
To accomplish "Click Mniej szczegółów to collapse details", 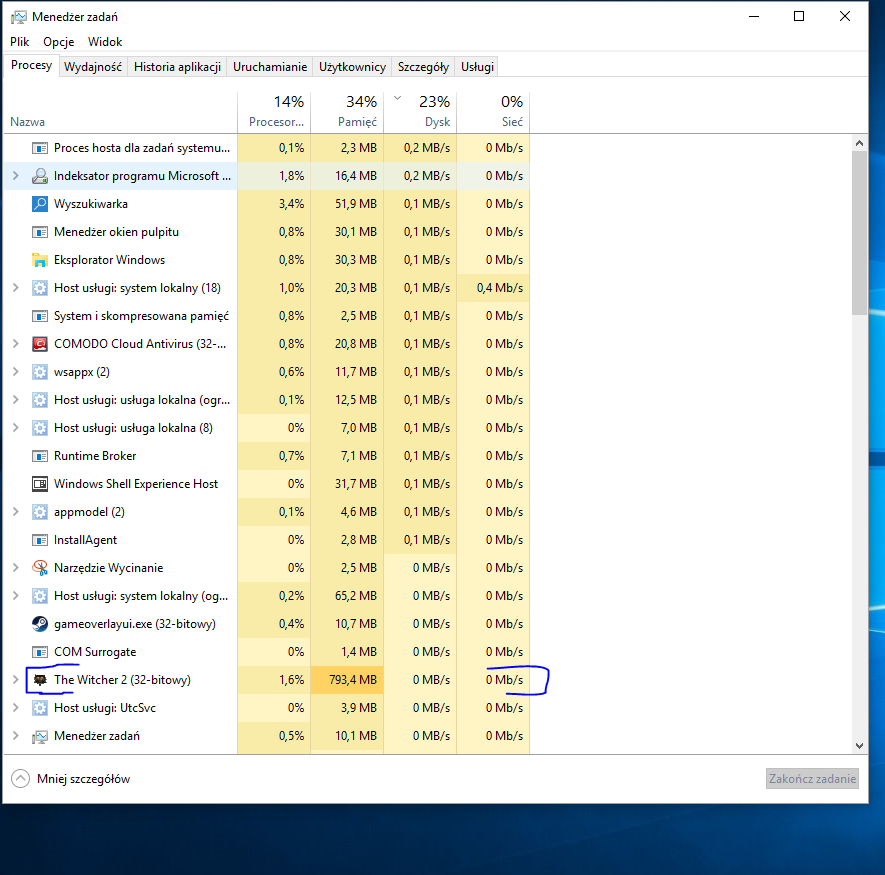I will point(71,779).
